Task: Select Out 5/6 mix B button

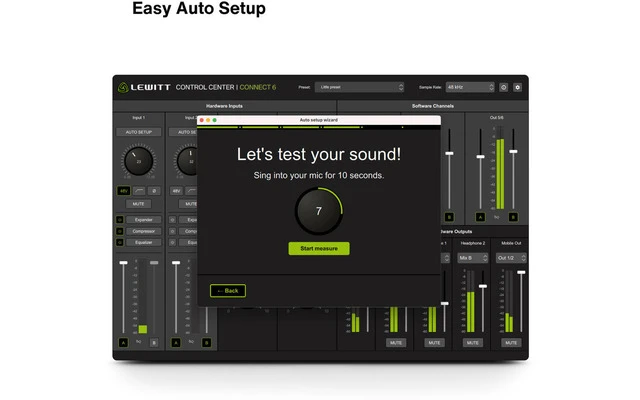Action: tap(513, 217)
